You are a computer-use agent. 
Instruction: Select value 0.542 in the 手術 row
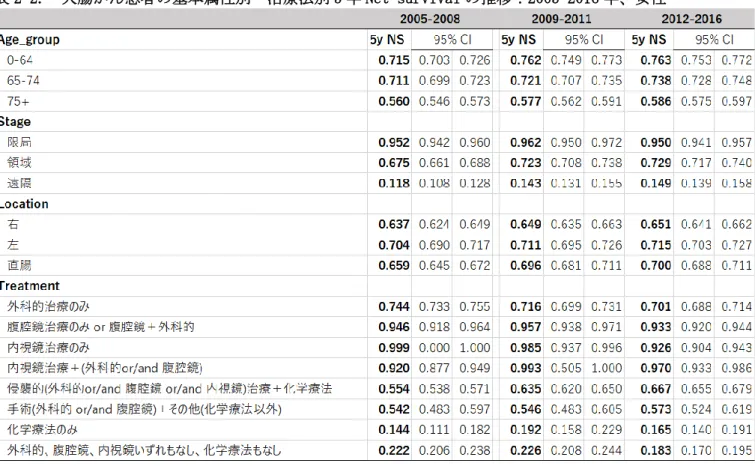tap(393, 409)
